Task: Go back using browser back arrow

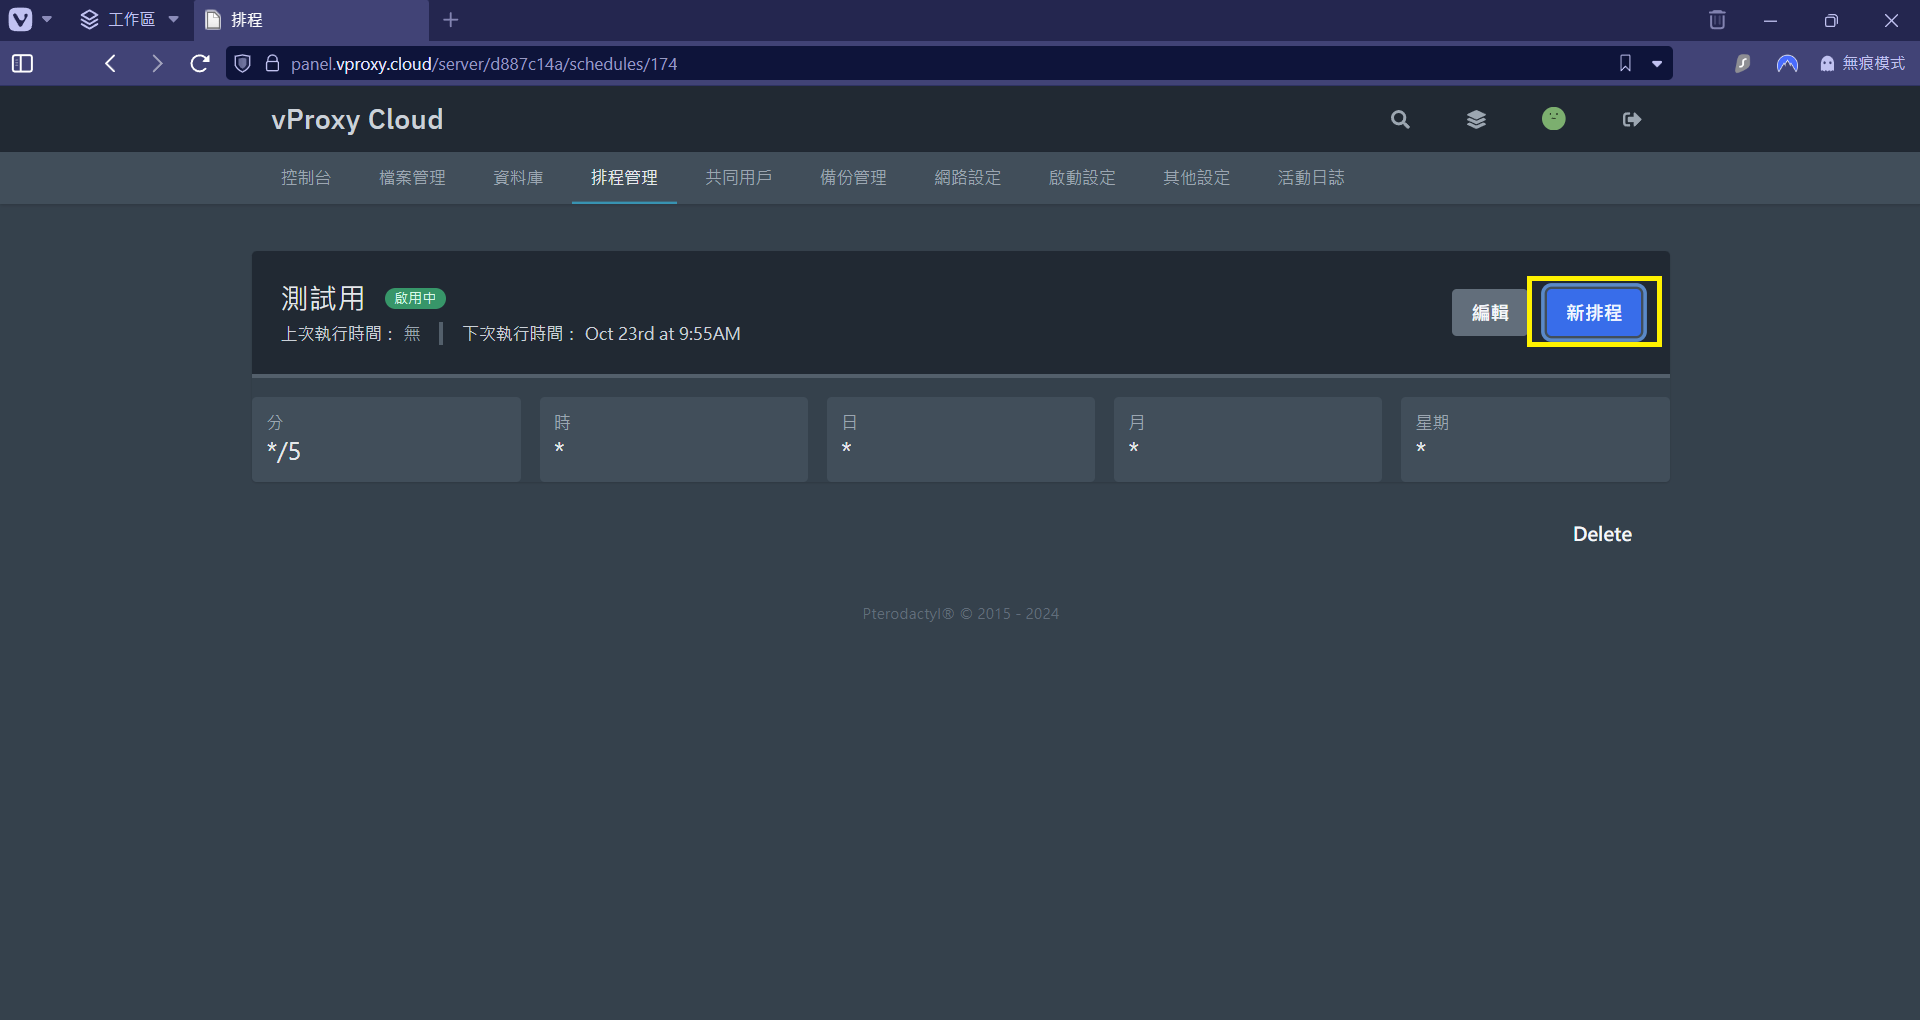Action: click(x=111, y=64)
